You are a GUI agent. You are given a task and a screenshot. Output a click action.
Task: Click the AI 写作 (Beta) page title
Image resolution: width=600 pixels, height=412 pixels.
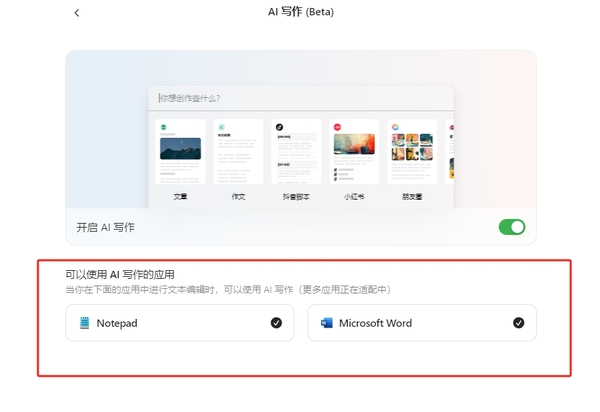point(300,13)
